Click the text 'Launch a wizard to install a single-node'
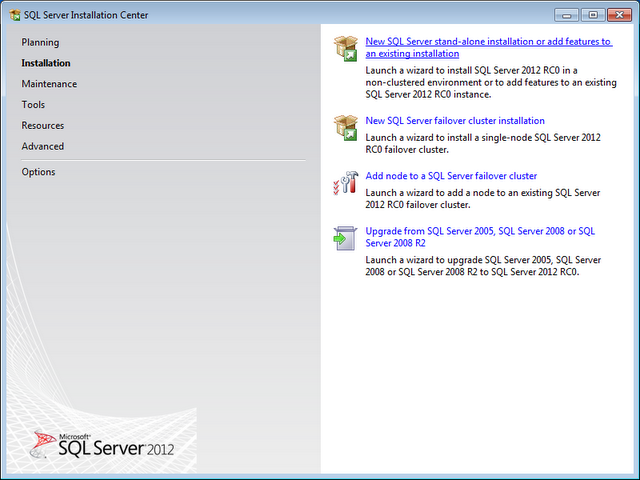Viewport: 640px width, 480px height. pos(448,138)
